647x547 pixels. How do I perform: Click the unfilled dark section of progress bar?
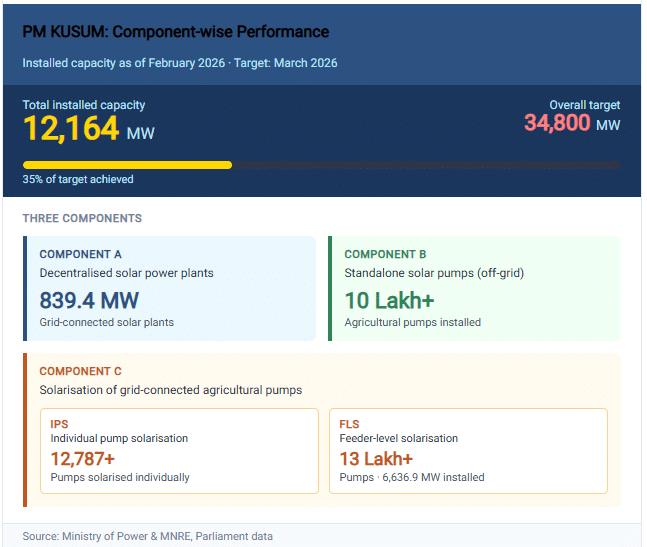click(x=425, y=165)
